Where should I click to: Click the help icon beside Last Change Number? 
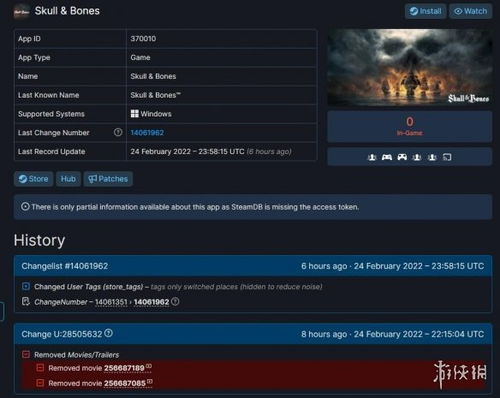click(118, 132)
